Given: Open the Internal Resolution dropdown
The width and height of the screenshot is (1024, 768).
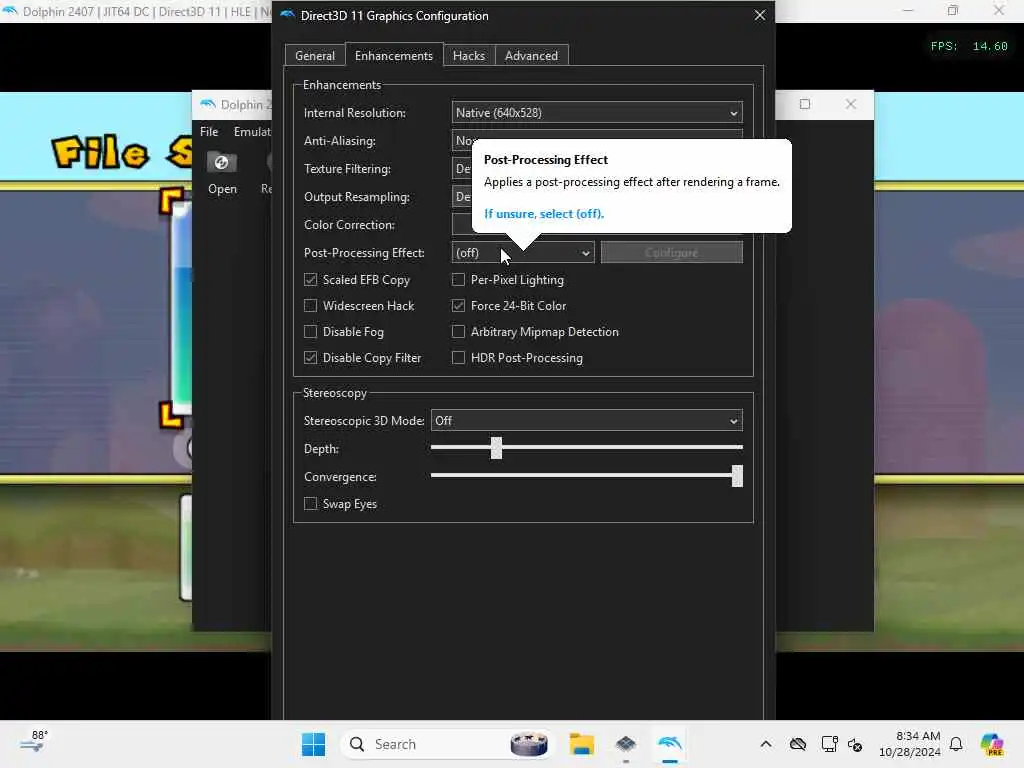Looking at the screenshot, I should point(597,112).
